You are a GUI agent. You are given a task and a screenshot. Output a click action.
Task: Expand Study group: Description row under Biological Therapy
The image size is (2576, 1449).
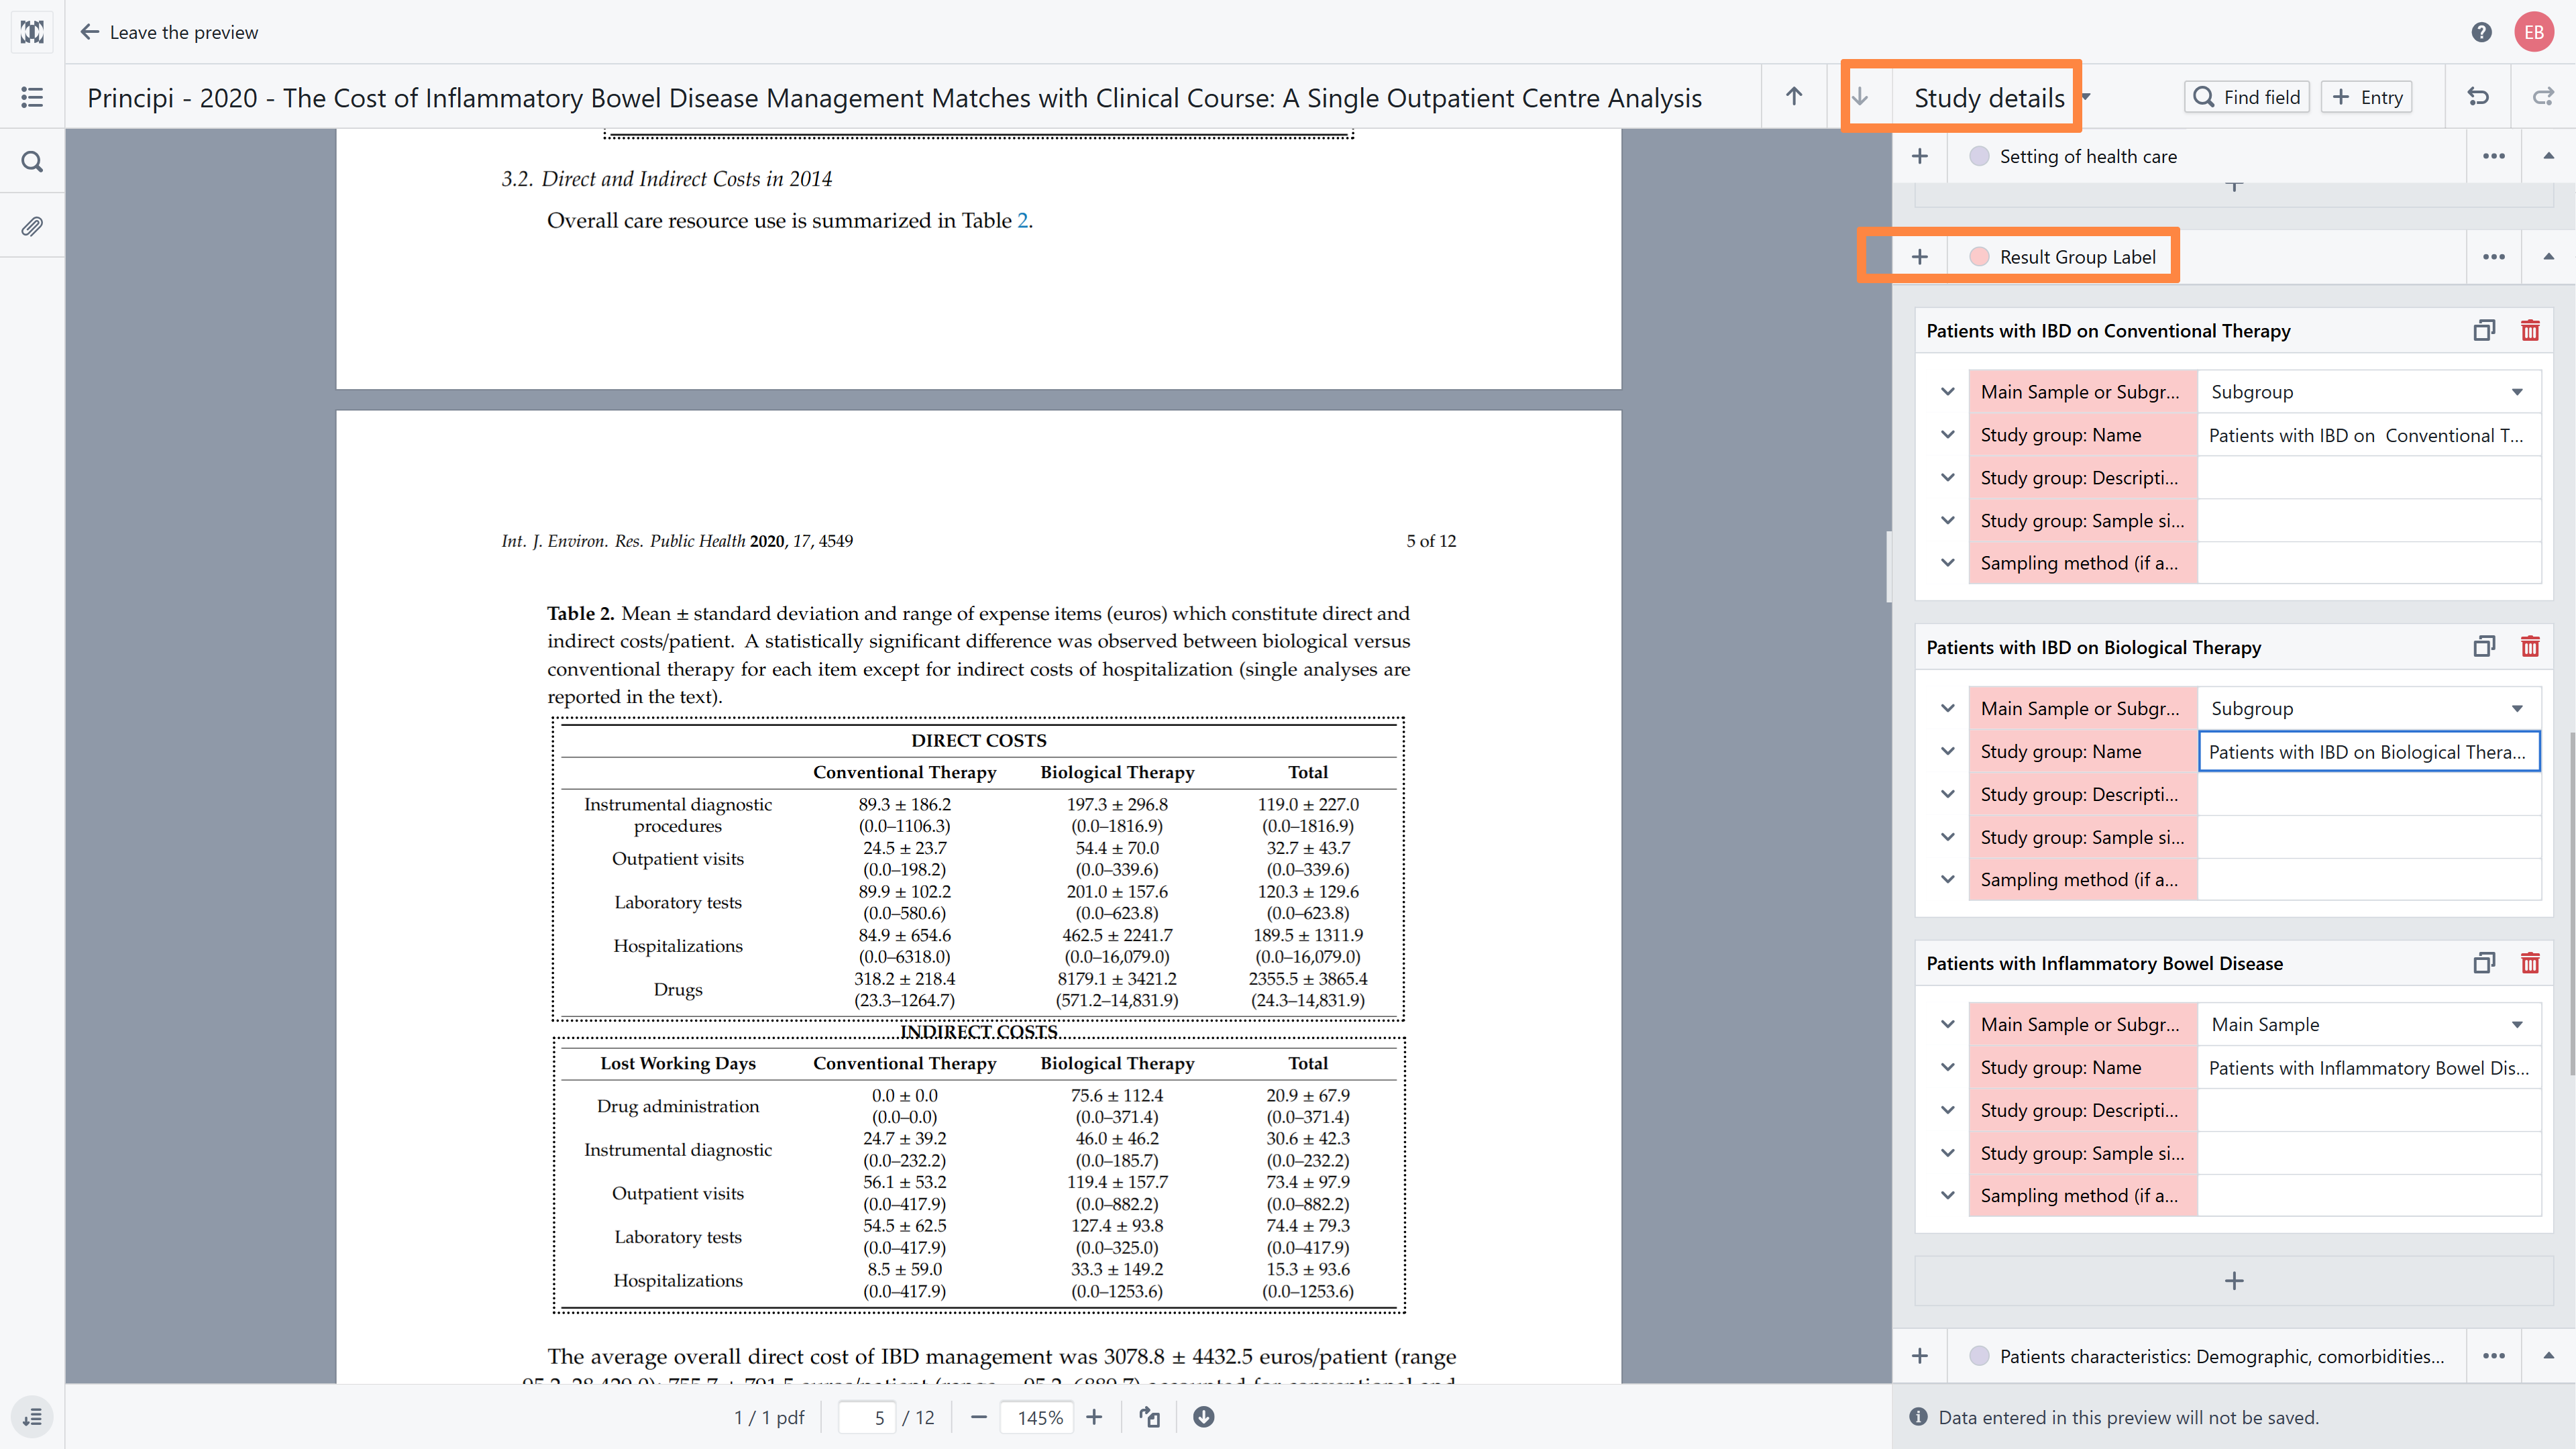click(x=1947, y=794)
